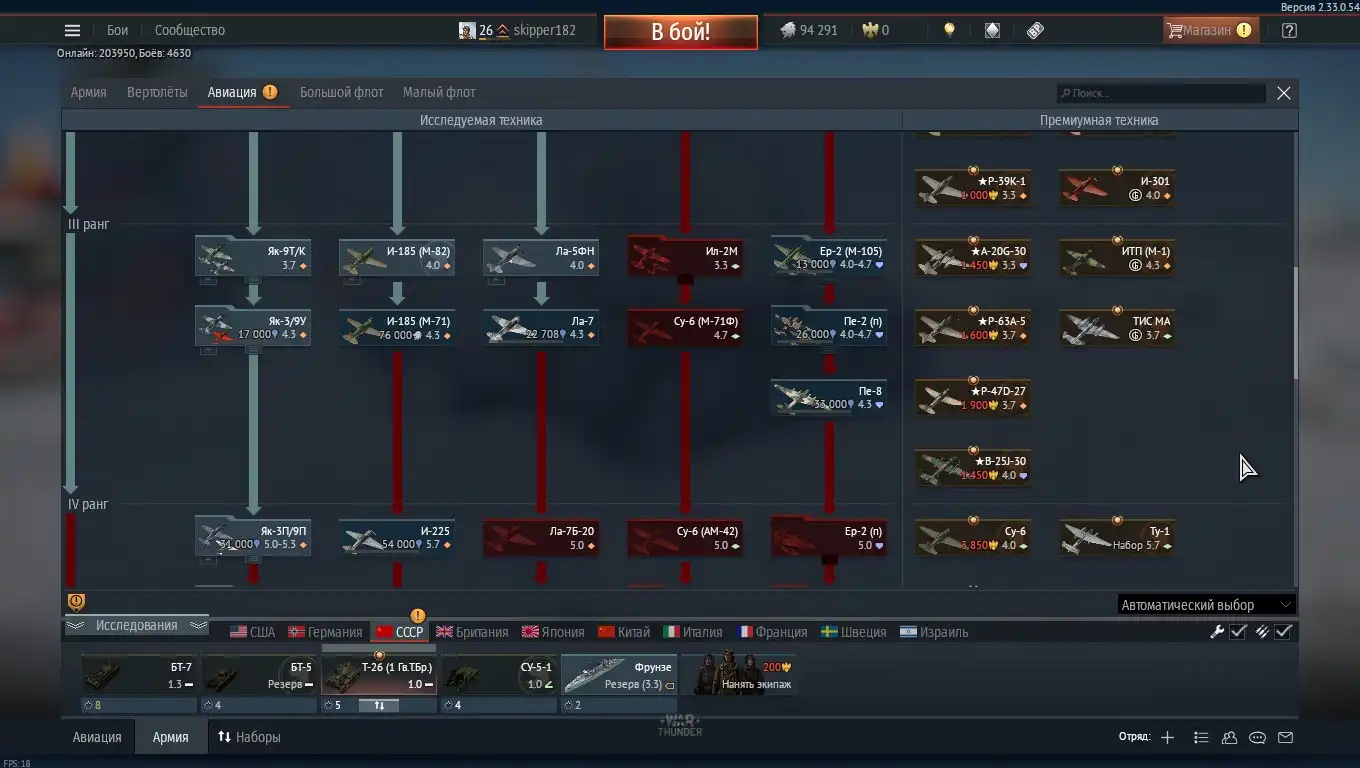Viewport: 1360px width, 768px height.
Task: Select the И-225 aircraft card
Action: (x=397, y=537)
